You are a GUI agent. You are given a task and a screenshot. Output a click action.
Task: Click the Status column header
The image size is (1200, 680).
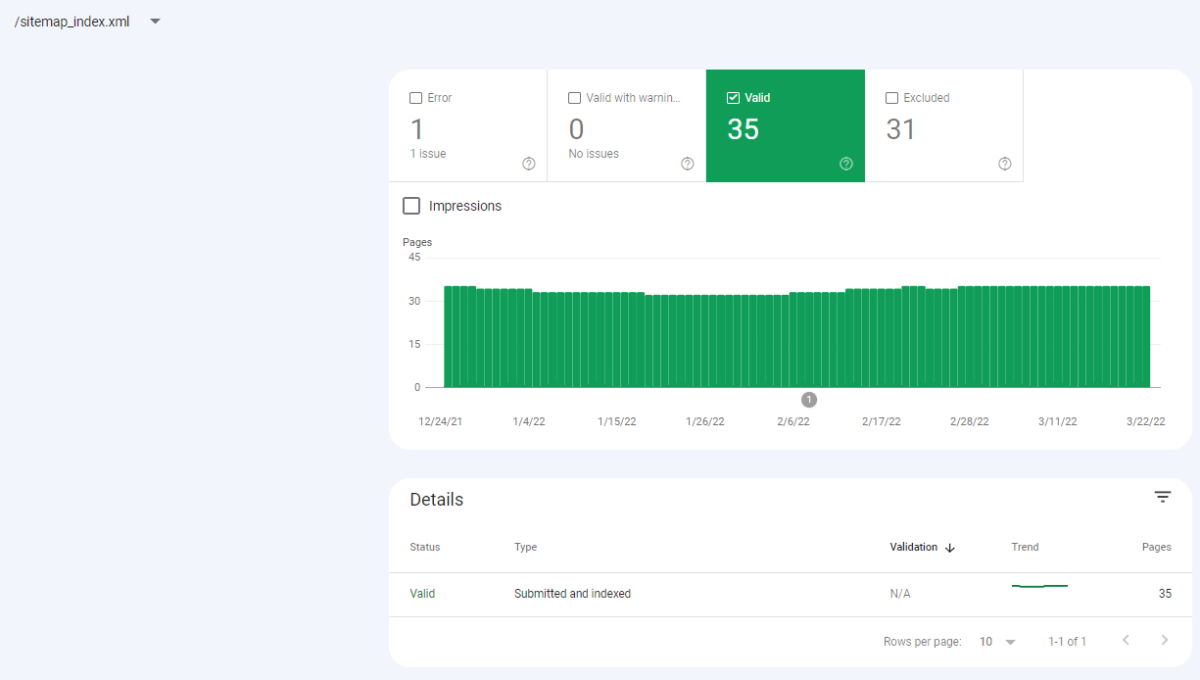(425, 548)
